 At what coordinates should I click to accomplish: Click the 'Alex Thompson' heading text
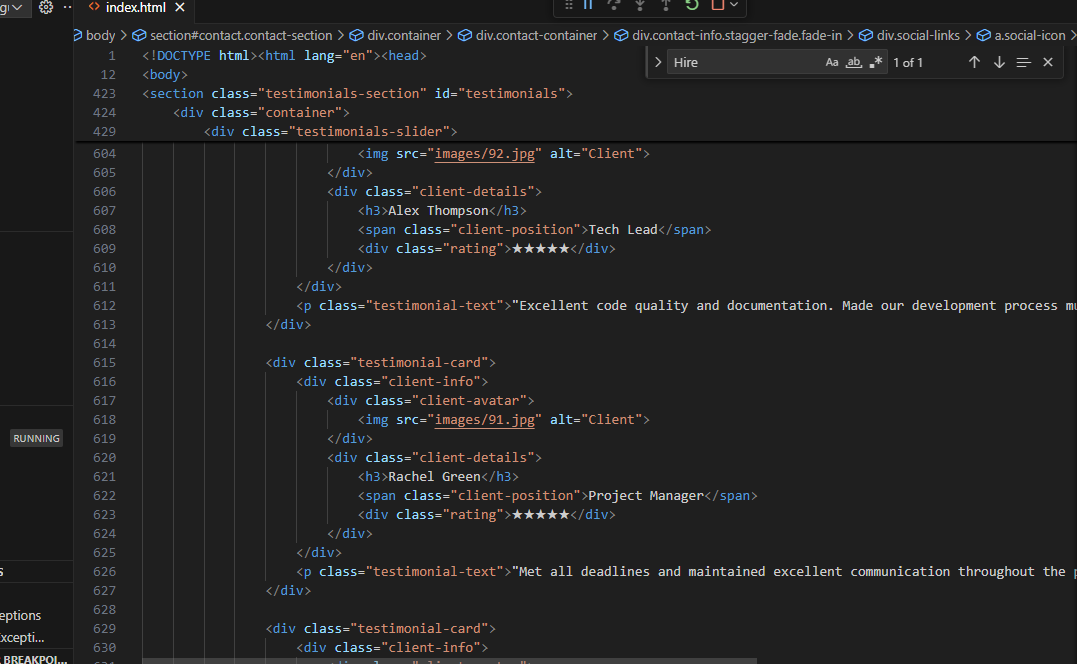click(x=438, y=211)
